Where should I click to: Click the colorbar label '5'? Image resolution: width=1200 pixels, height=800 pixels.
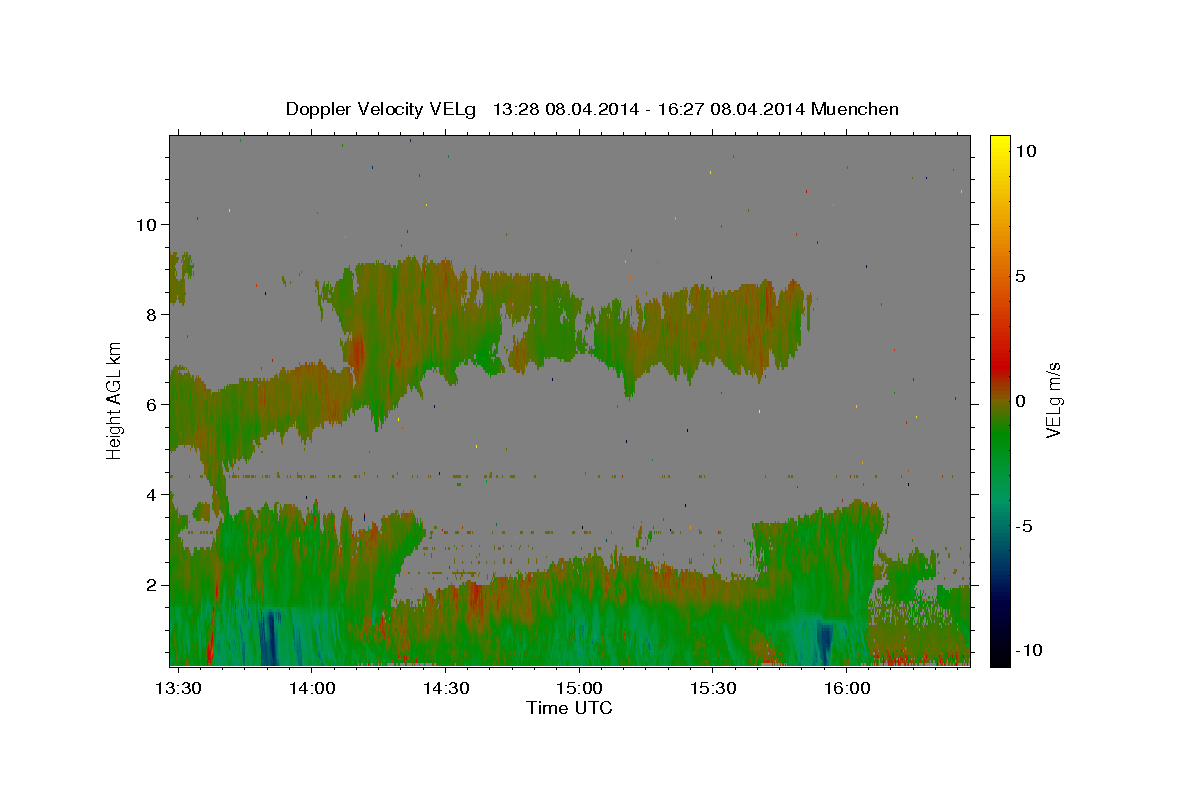(1020, 276)
